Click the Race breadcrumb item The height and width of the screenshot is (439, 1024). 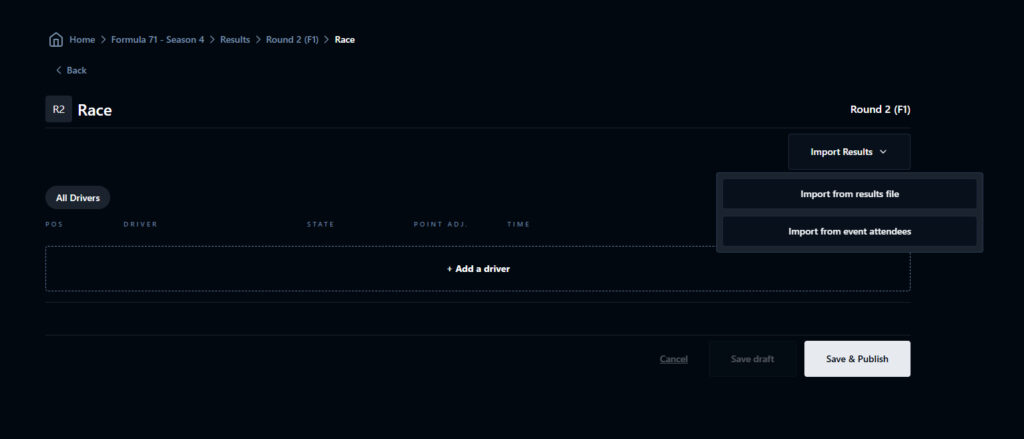pos(345,40)
